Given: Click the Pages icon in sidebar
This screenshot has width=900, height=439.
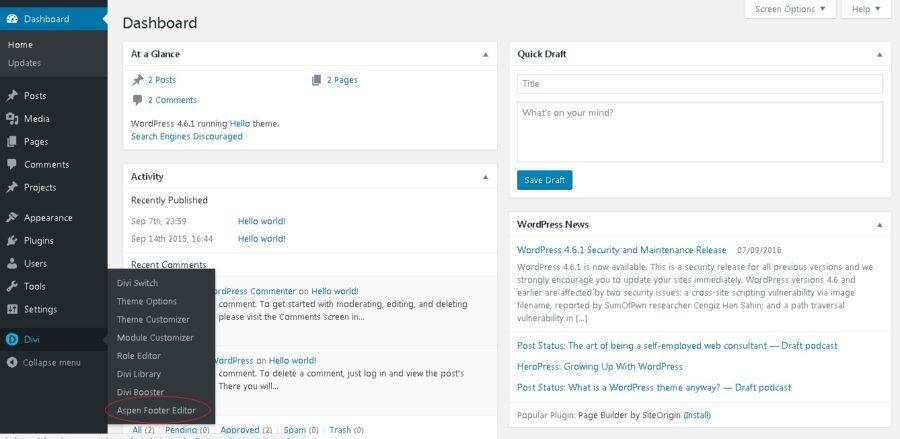Looking at the screenshot, I should [x=12, y=142].
